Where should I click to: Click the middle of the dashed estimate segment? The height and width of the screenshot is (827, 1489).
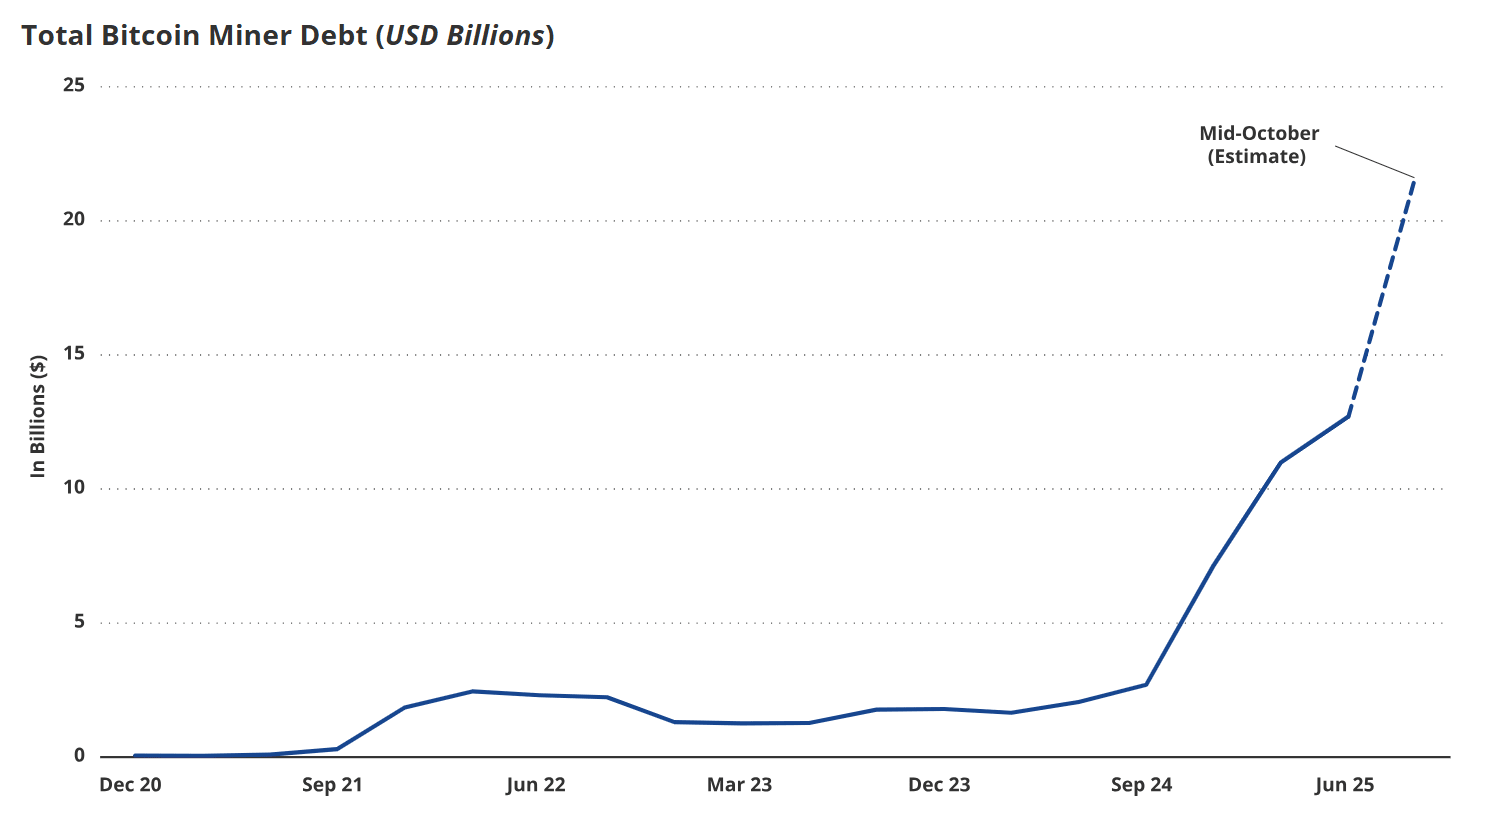1382,297
